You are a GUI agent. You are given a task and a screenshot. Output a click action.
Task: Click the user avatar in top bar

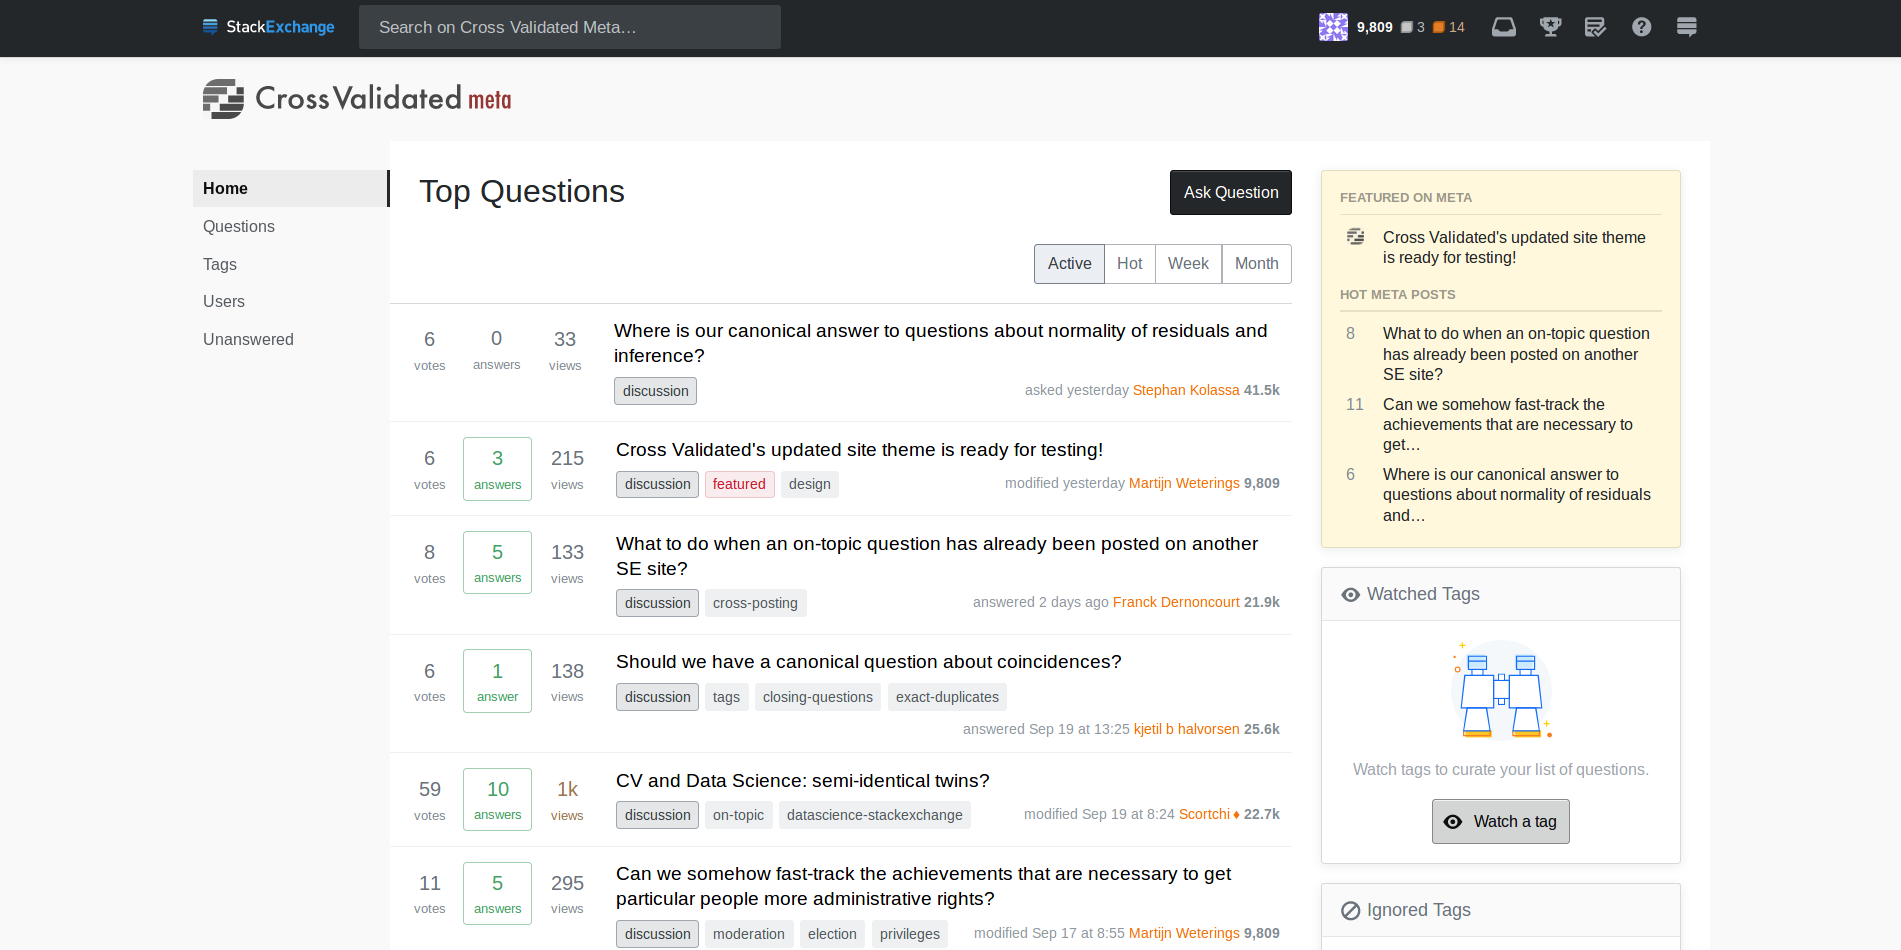point(1333,27)
